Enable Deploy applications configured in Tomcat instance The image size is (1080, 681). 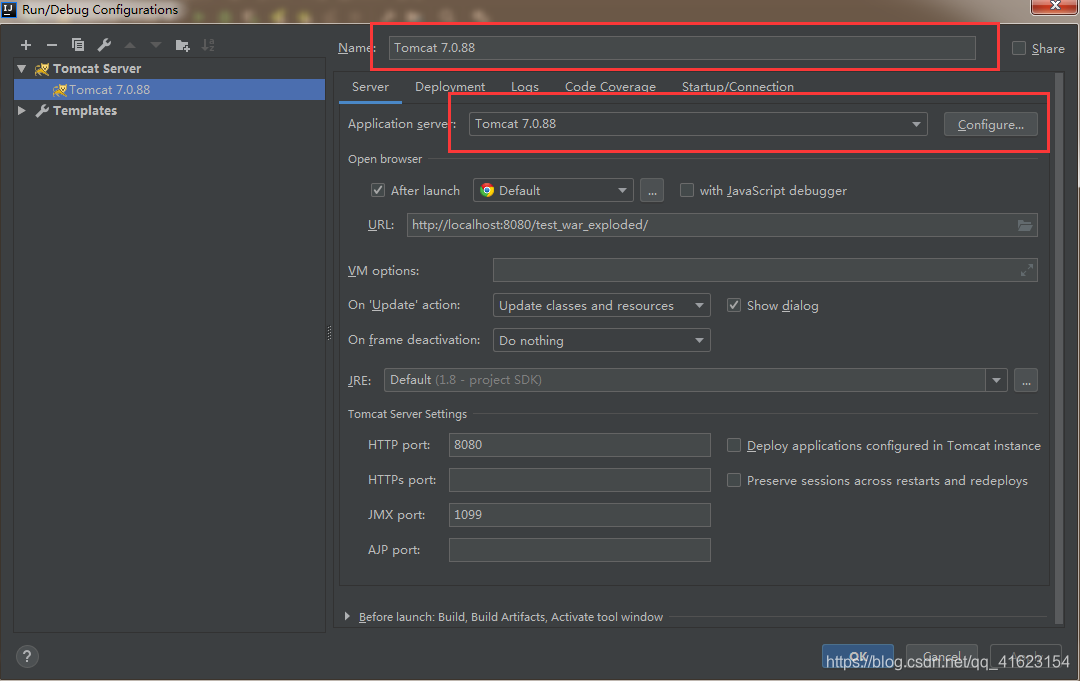734,446
